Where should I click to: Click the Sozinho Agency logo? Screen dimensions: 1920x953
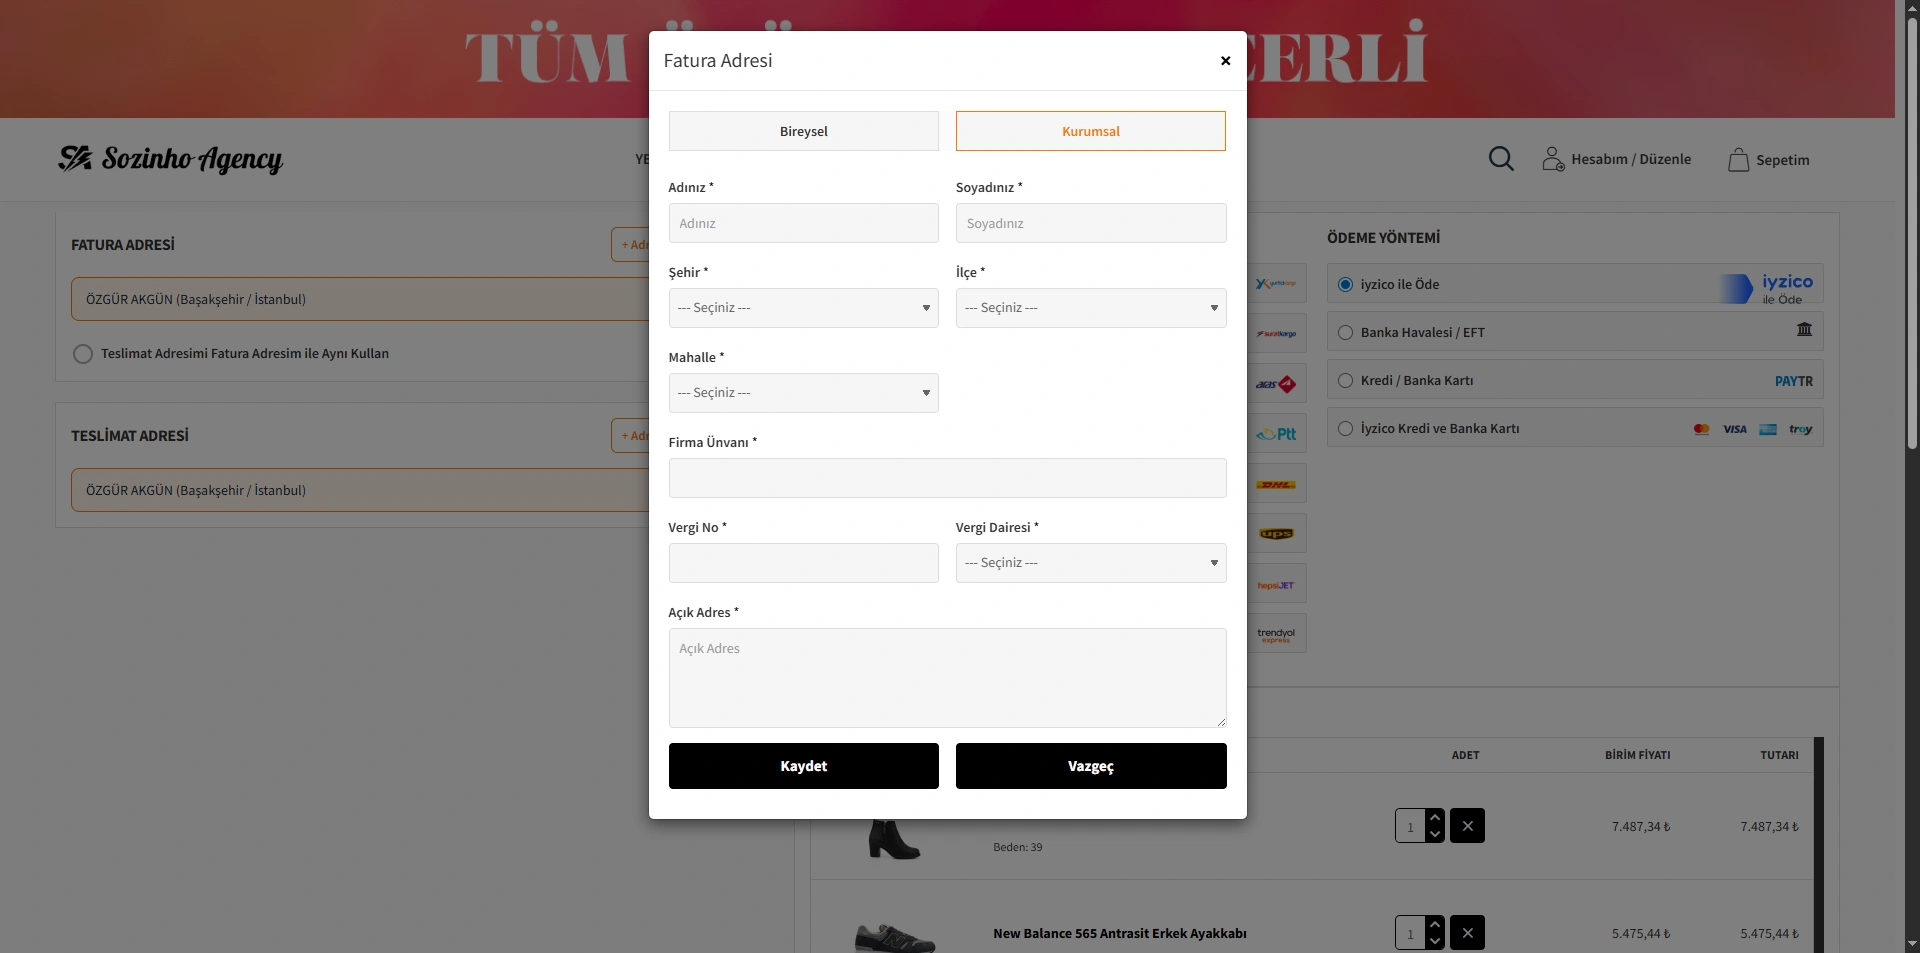point(171,159)
